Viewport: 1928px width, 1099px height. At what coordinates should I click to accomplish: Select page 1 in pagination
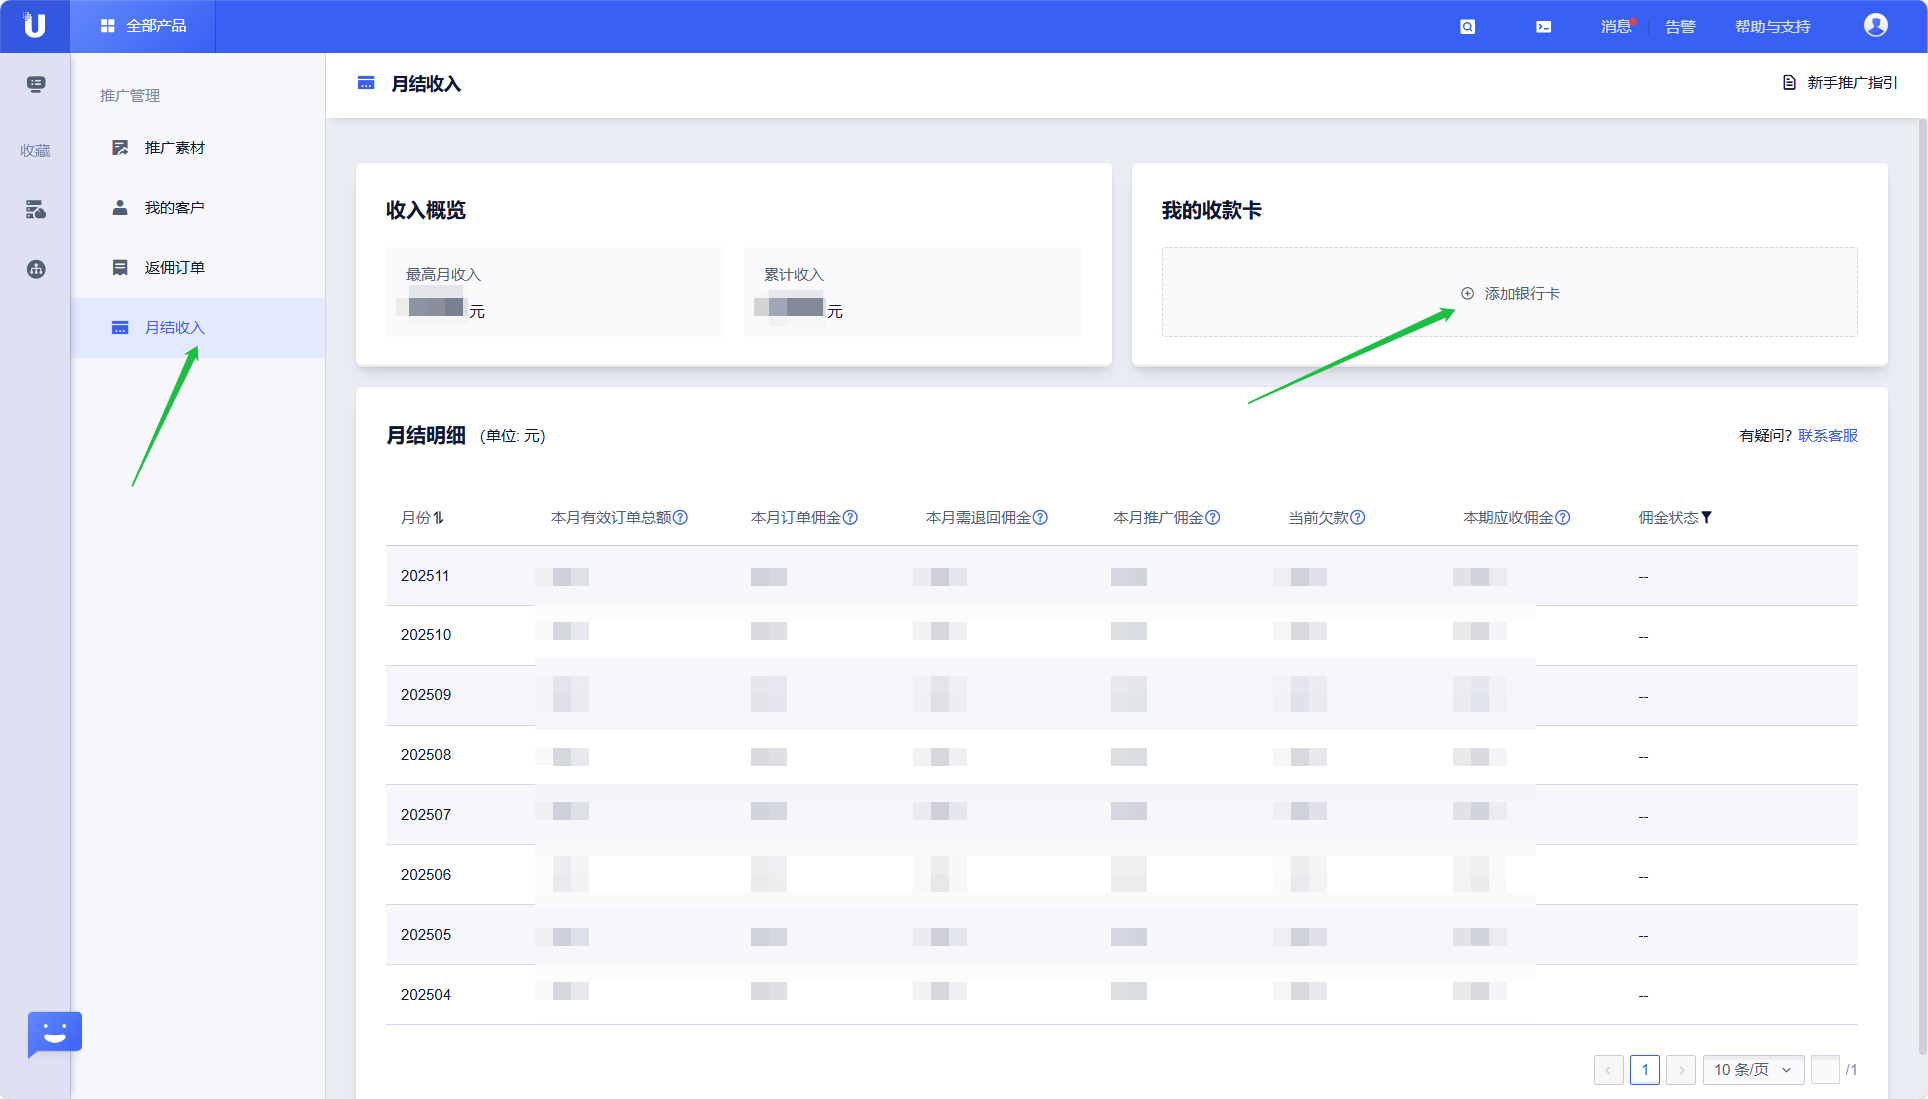1645,1070
